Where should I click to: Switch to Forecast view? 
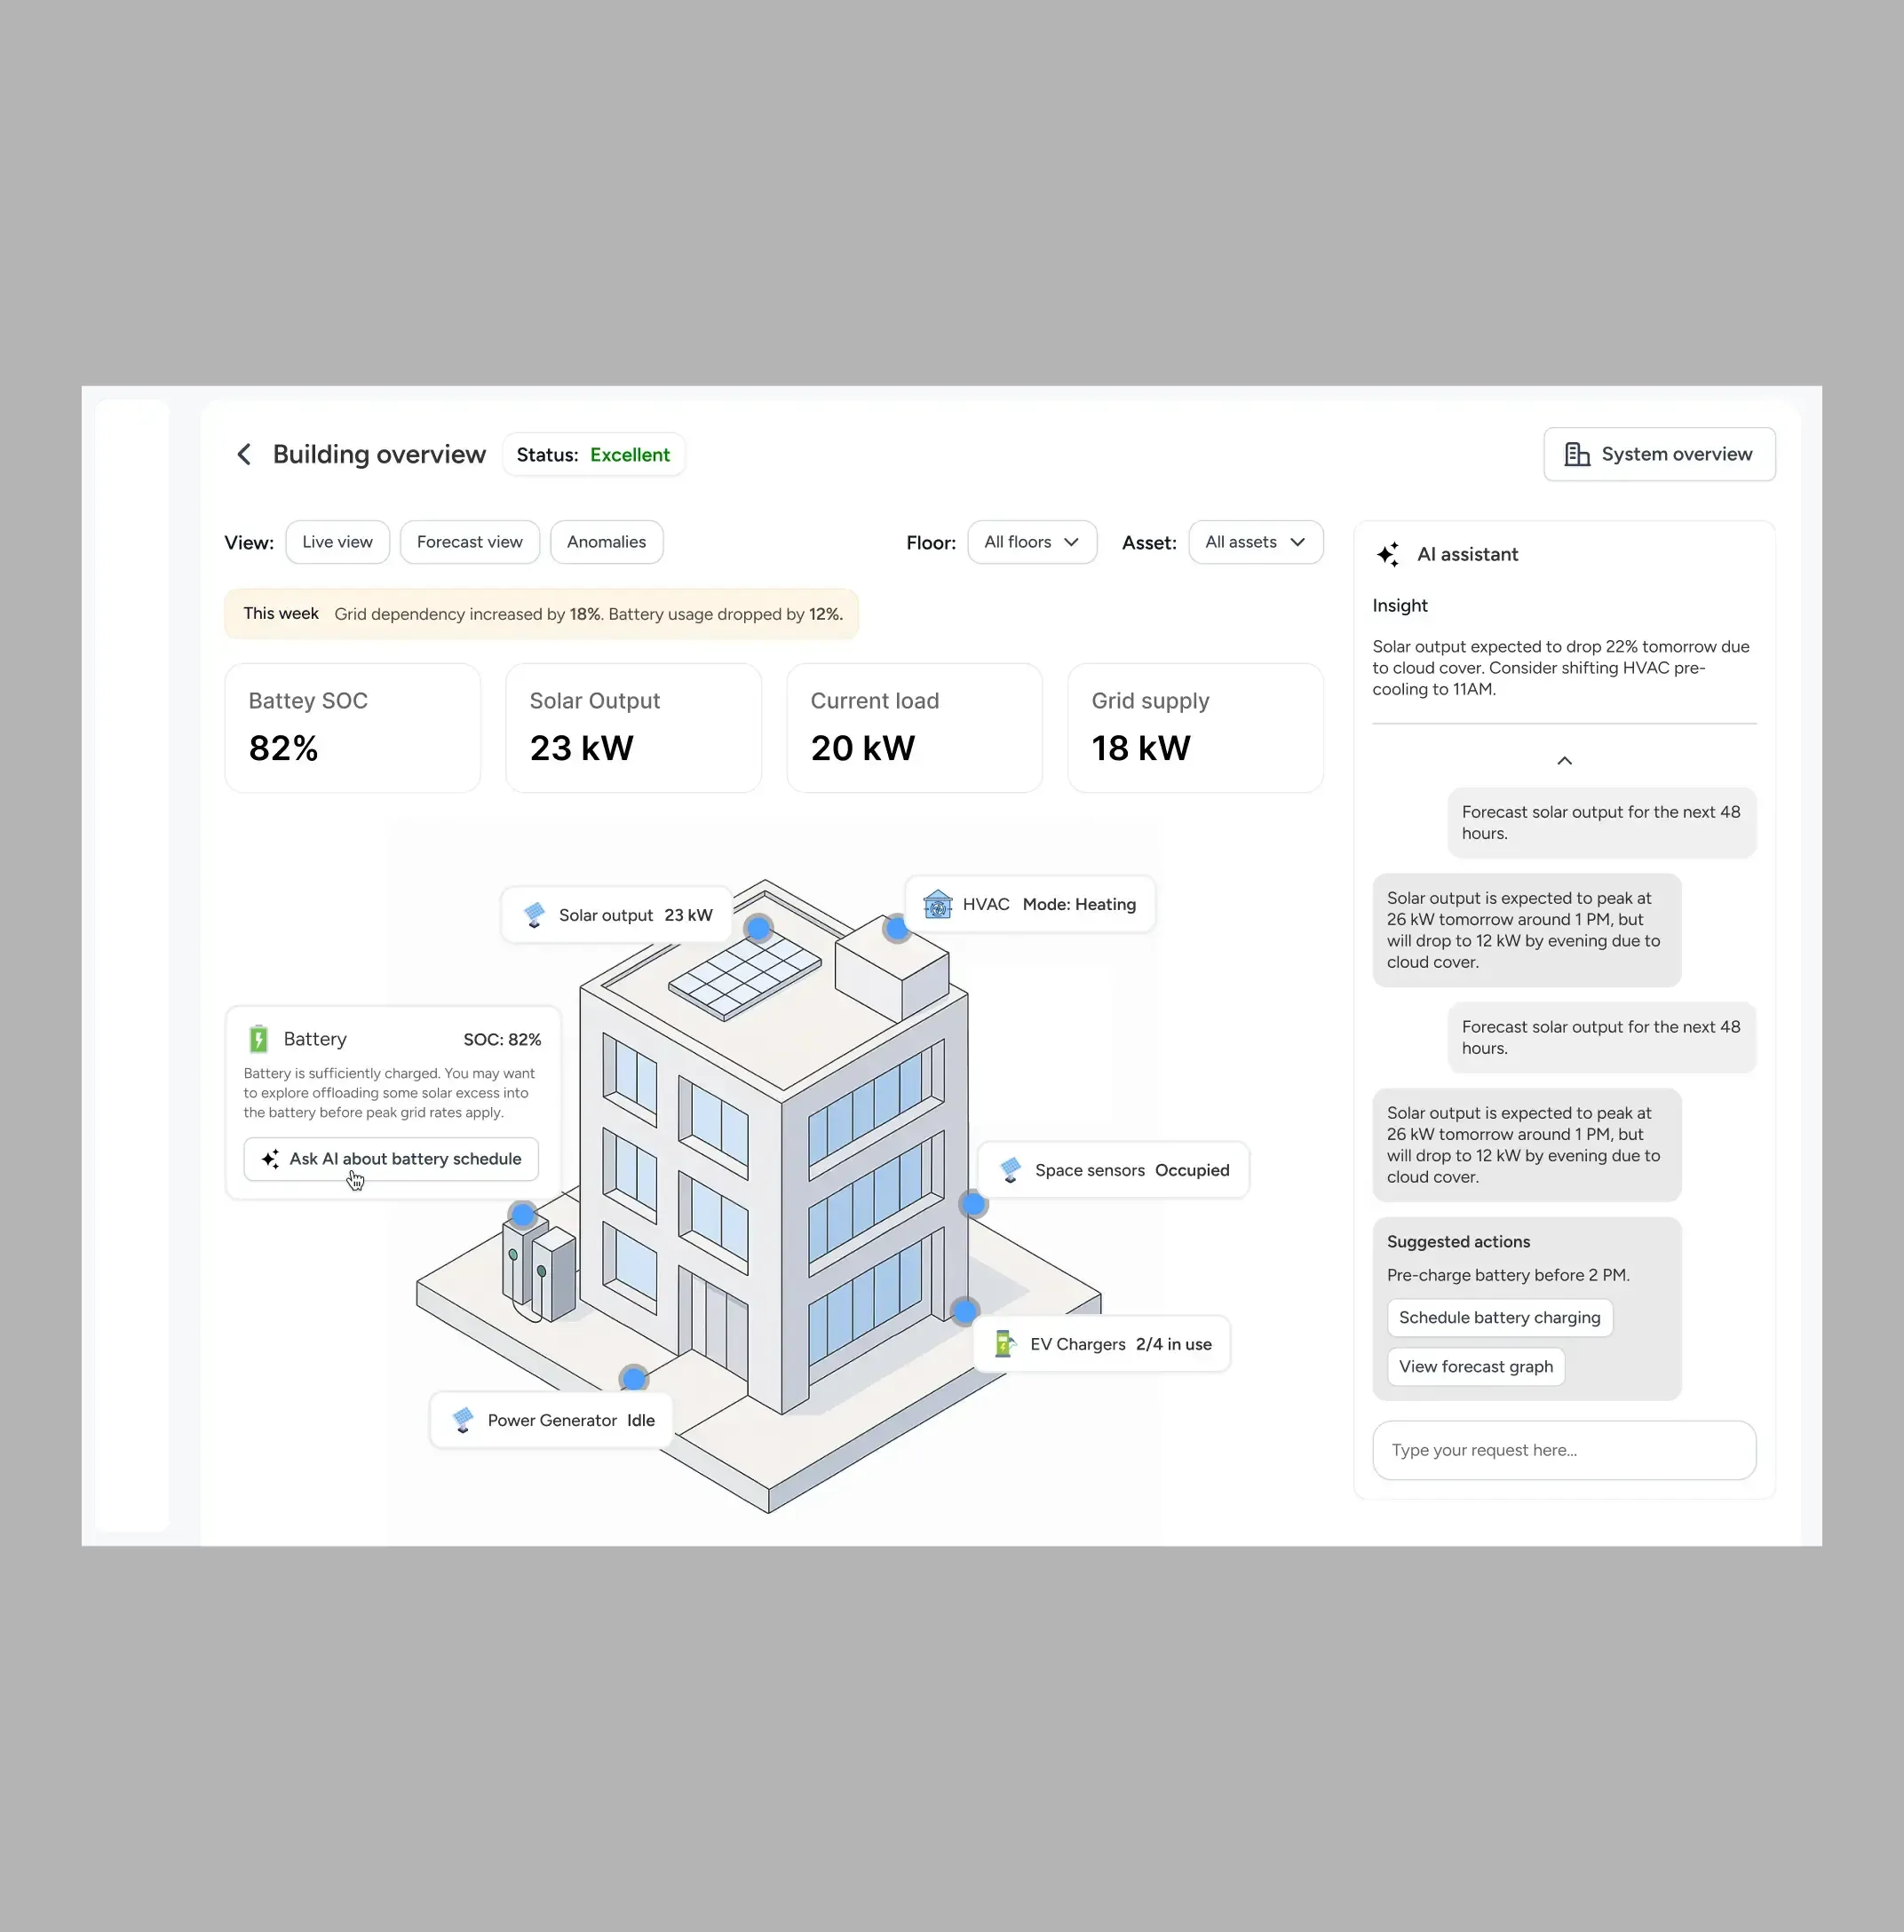coord(470,542)
